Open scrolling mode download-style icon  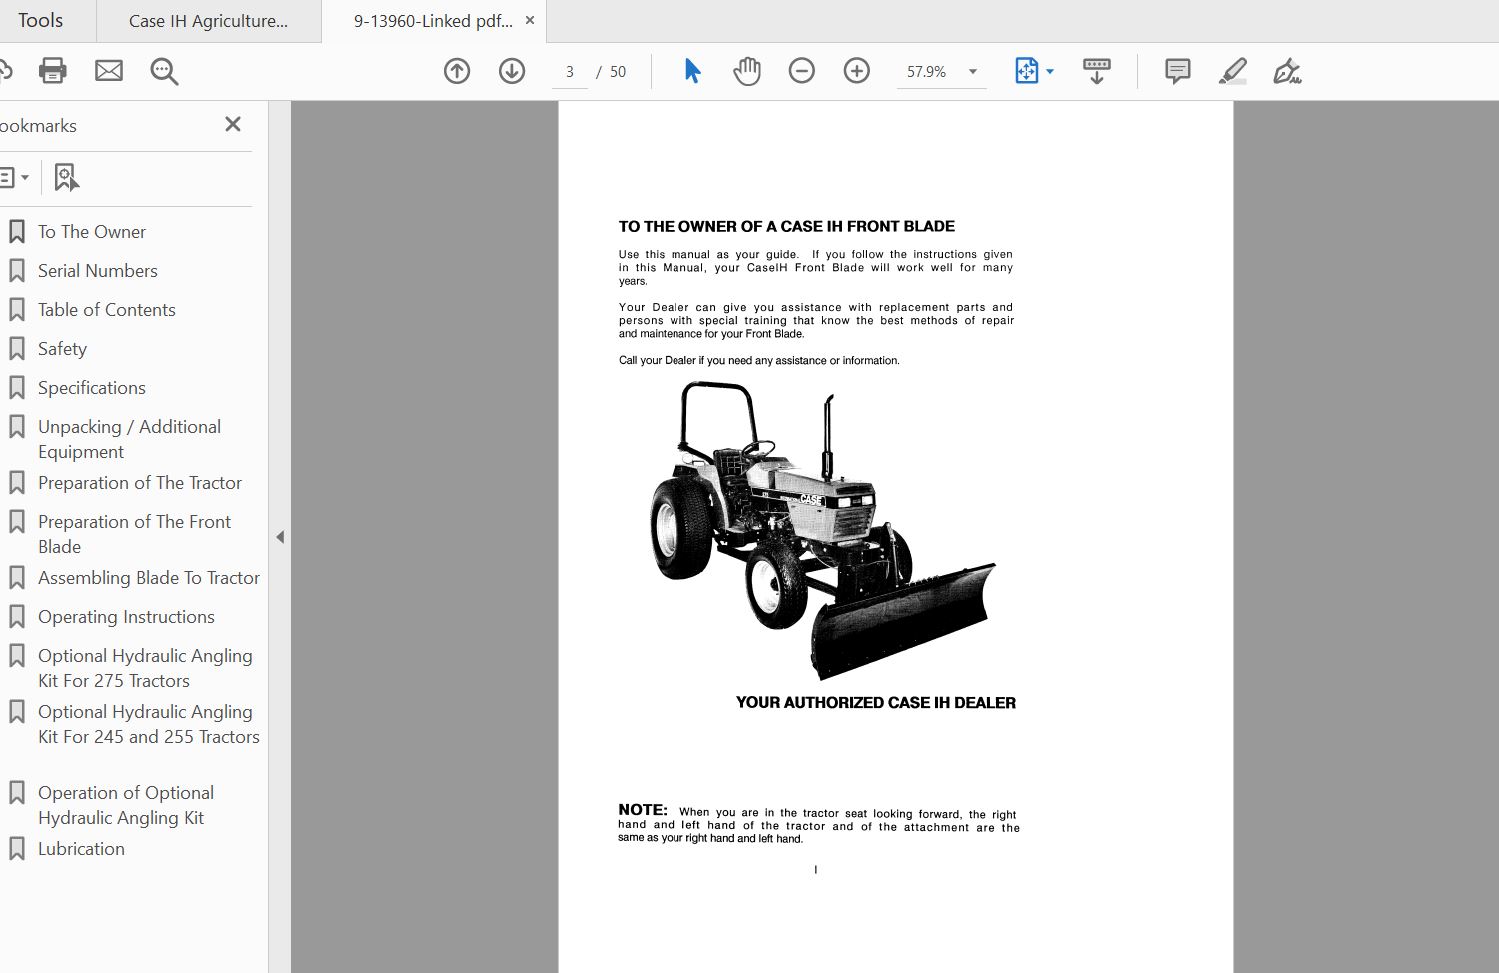tap(1097, 71)
